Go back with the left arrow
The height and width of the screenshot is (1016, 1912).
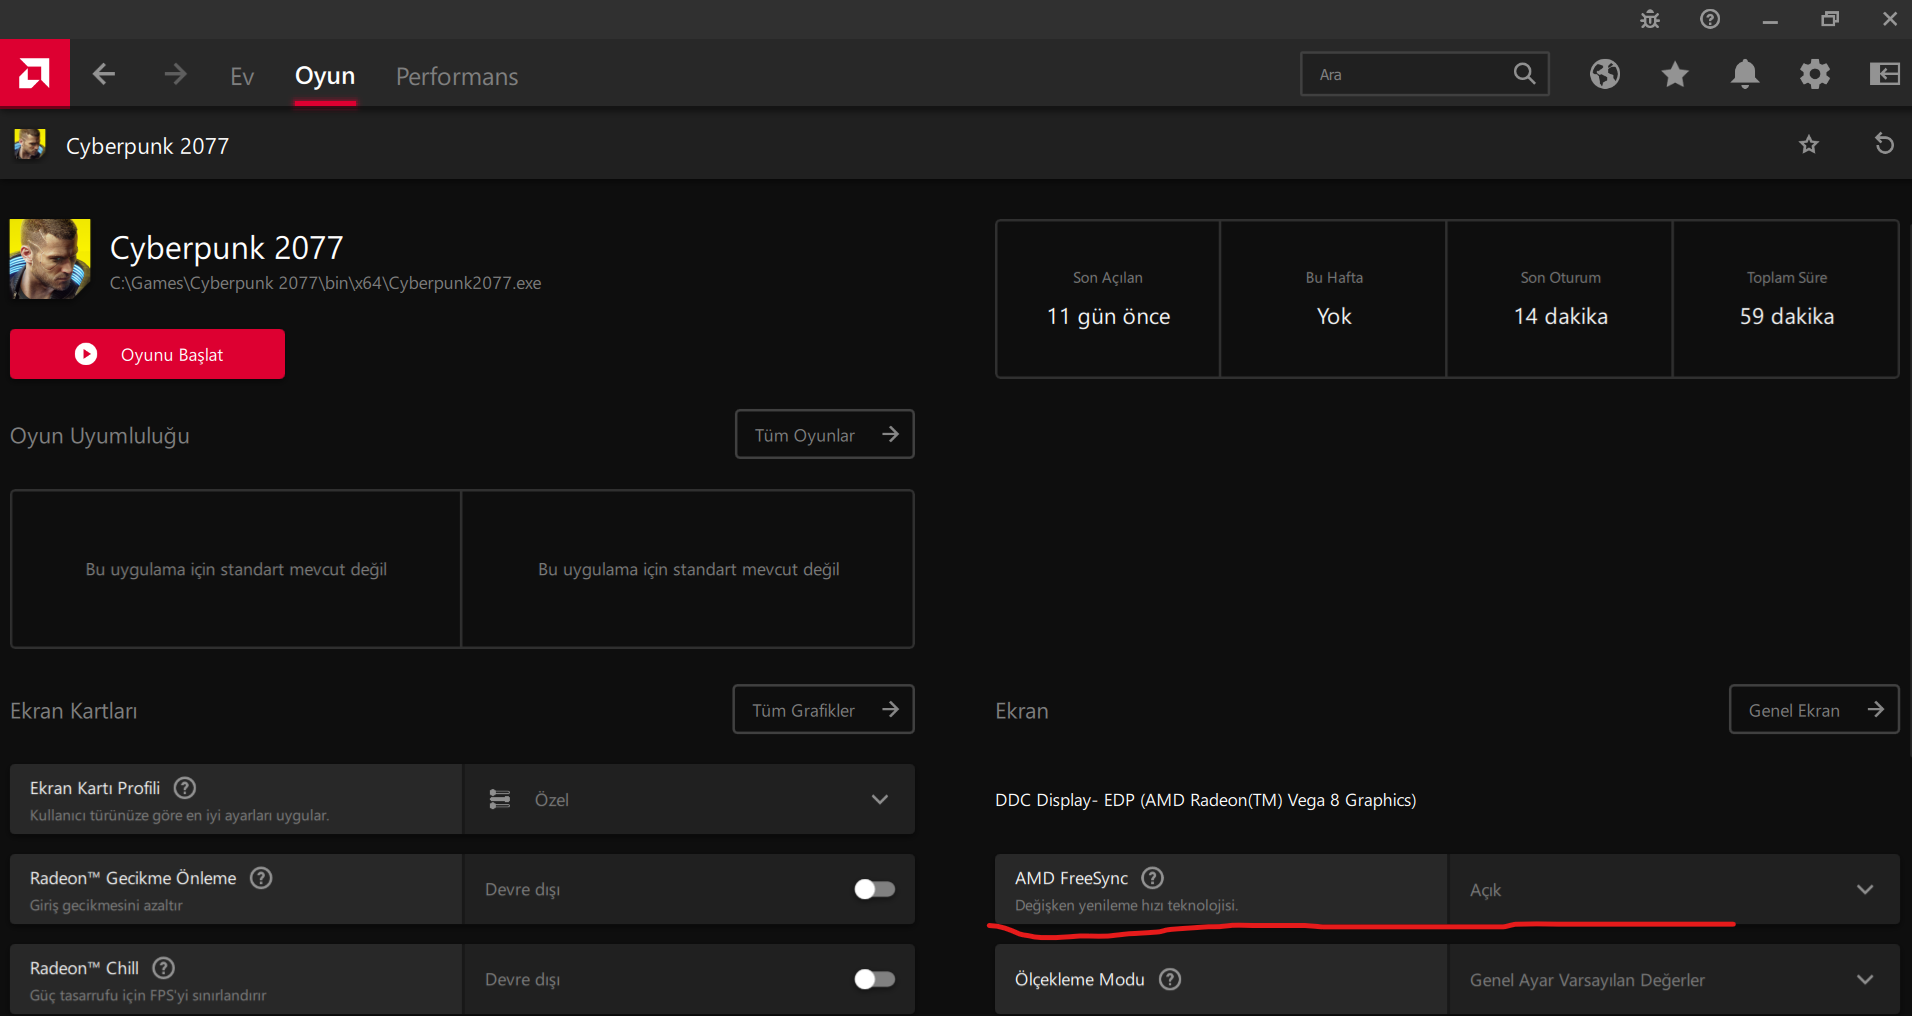pyautogui.click(x=104, y=74)
